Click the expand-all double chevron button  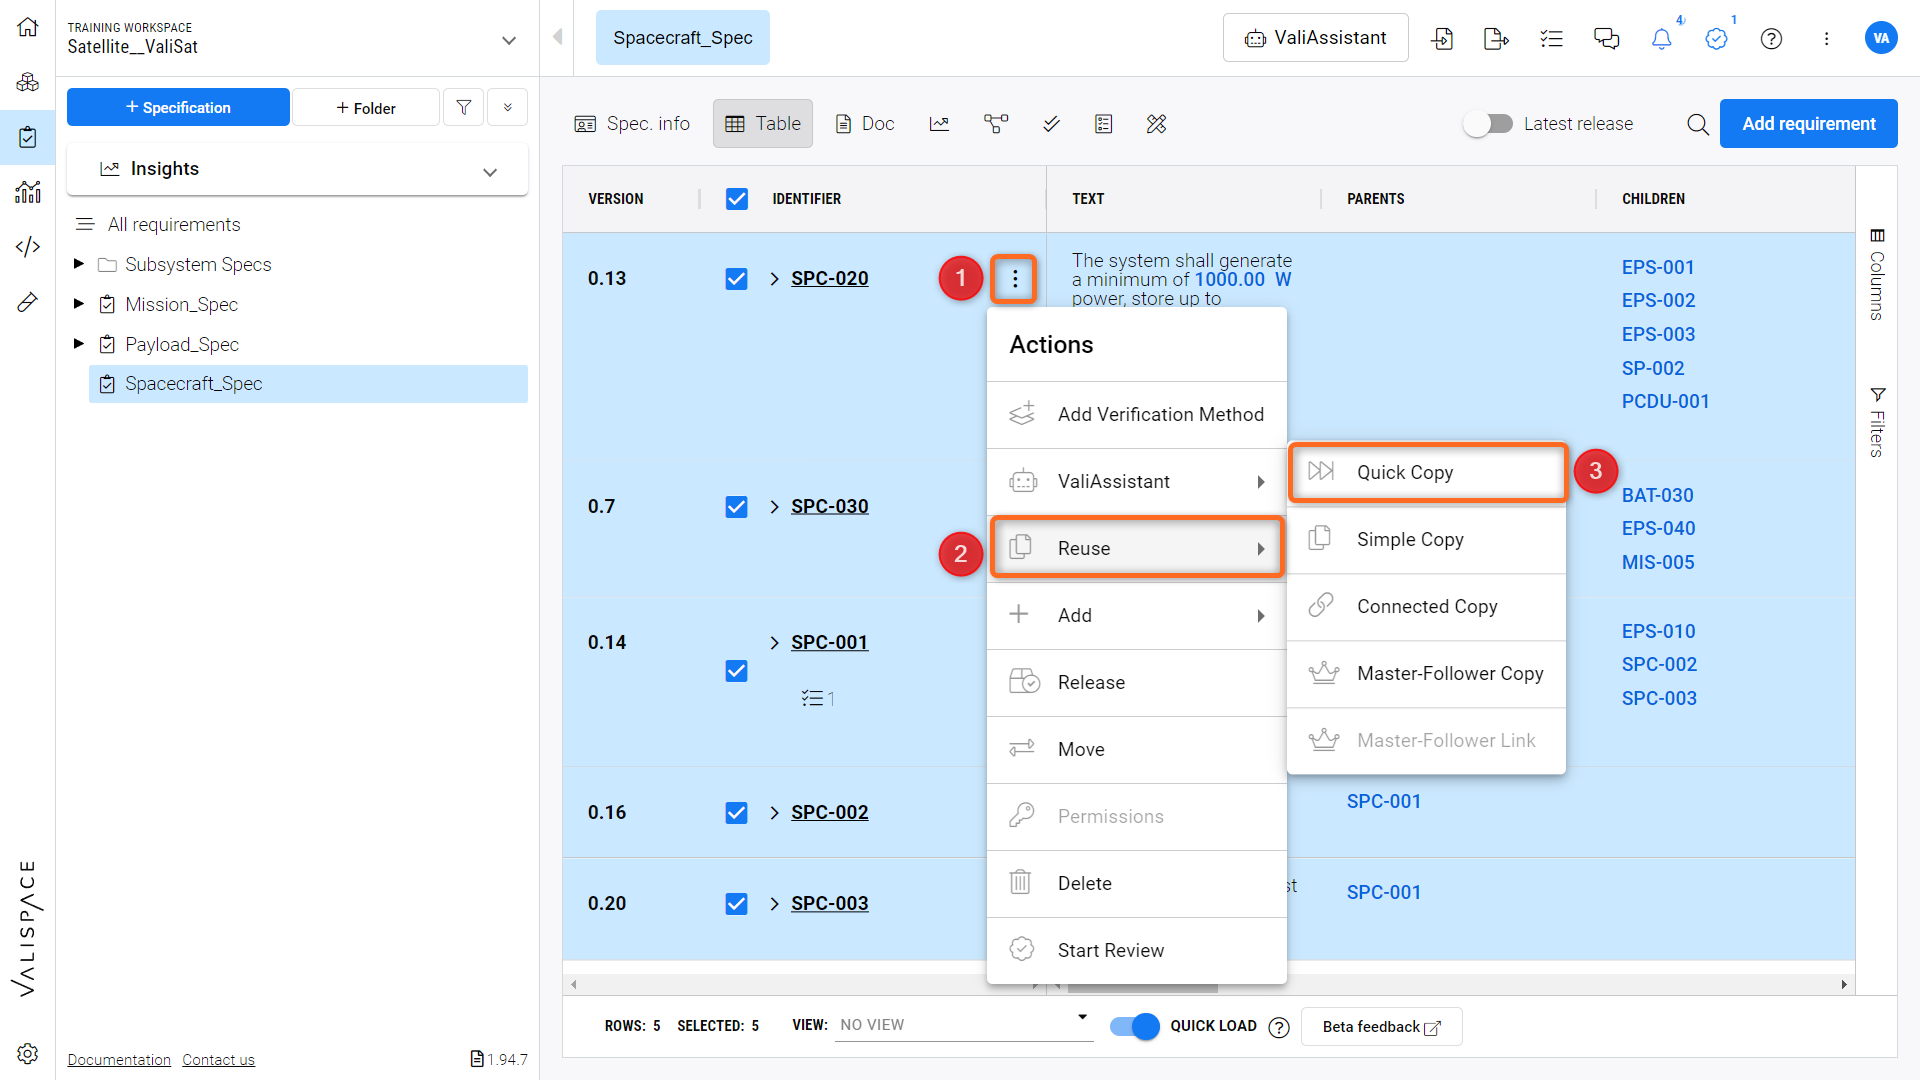tap(508, 107)
